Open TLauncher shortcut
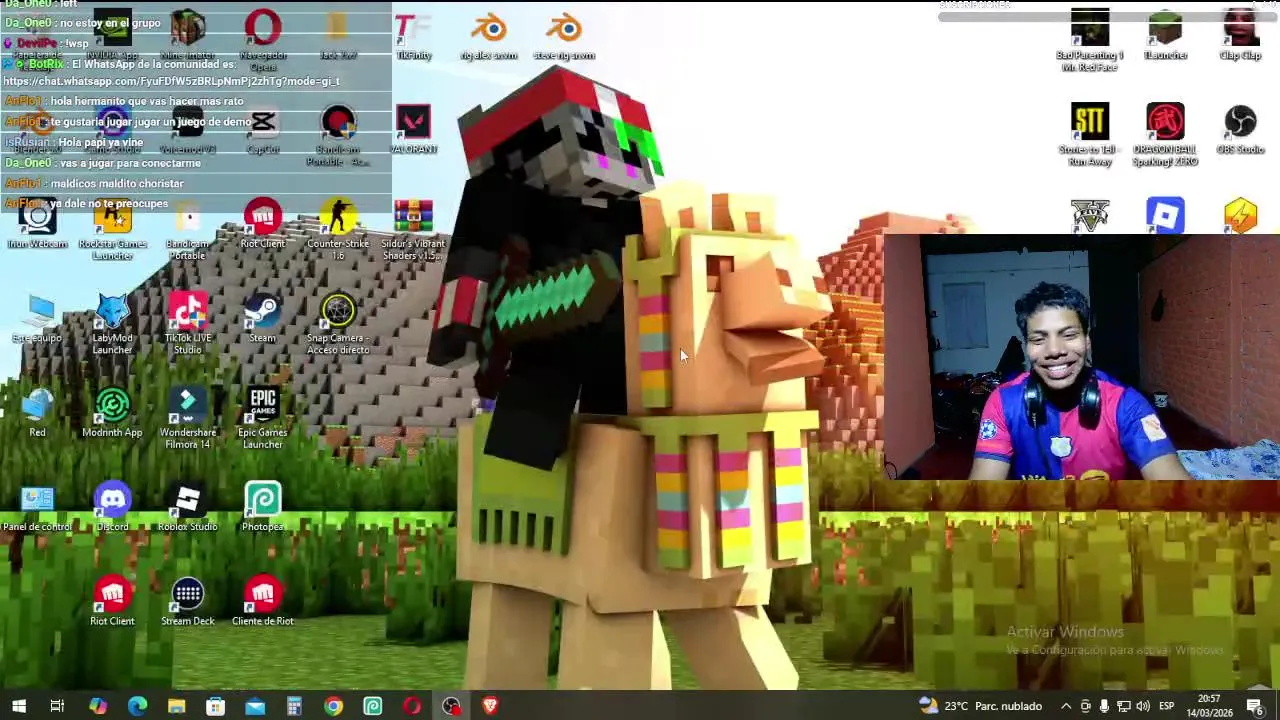 (1165, 36)
